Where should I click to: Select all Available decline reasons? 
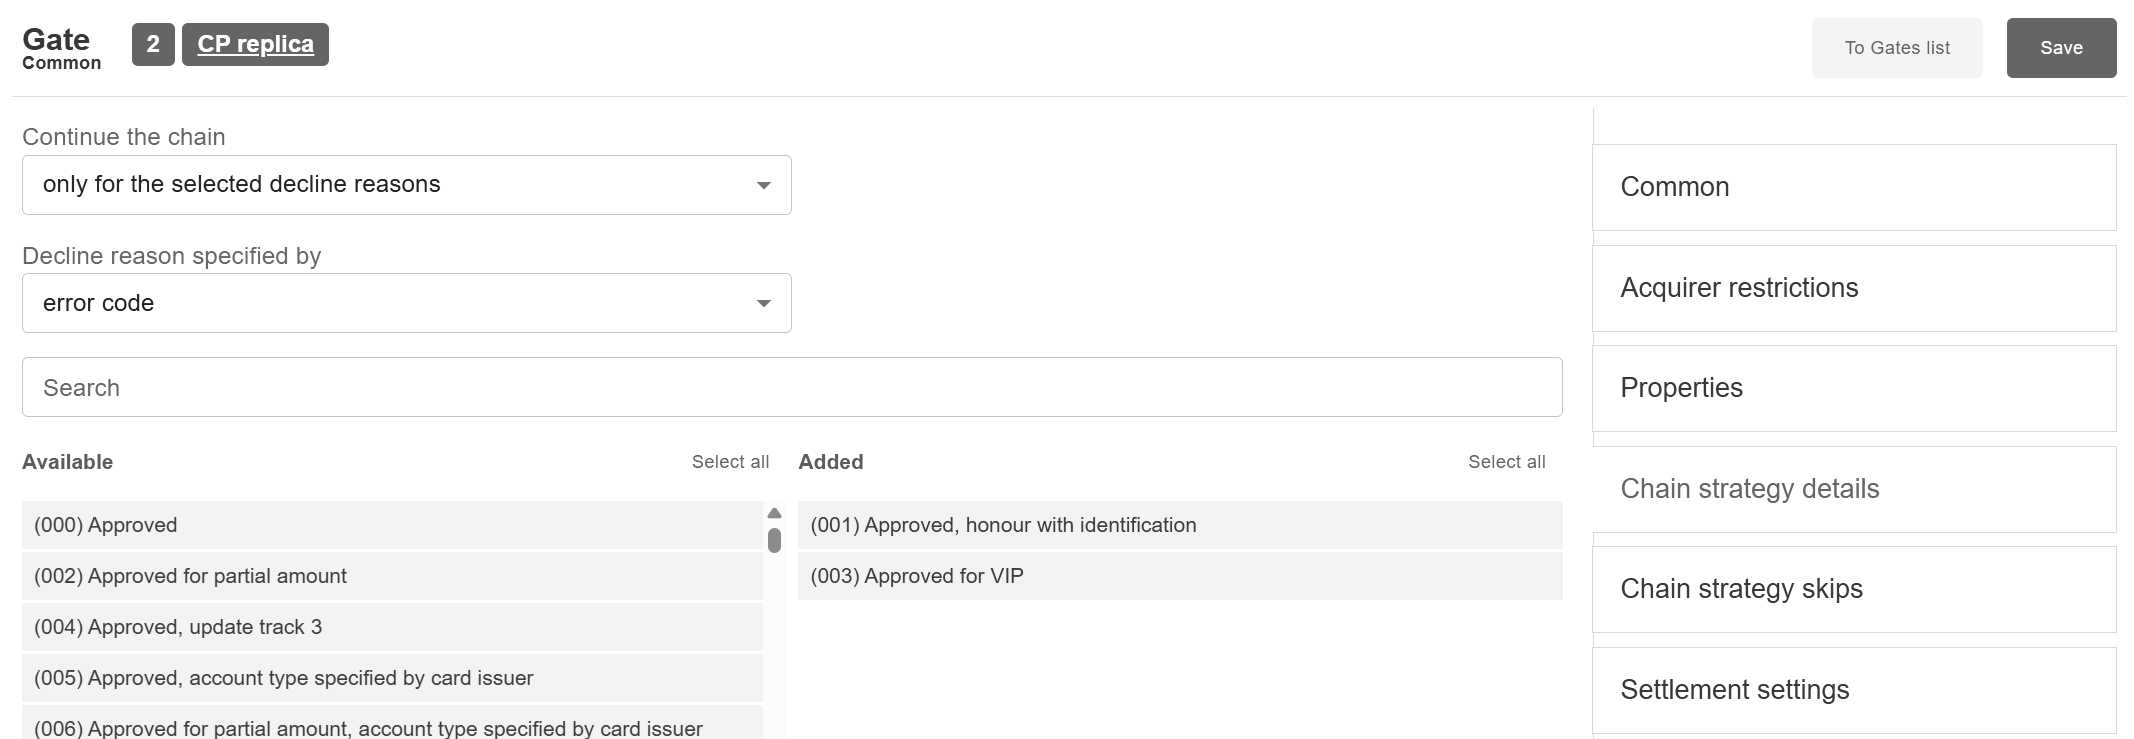[730, 462]
